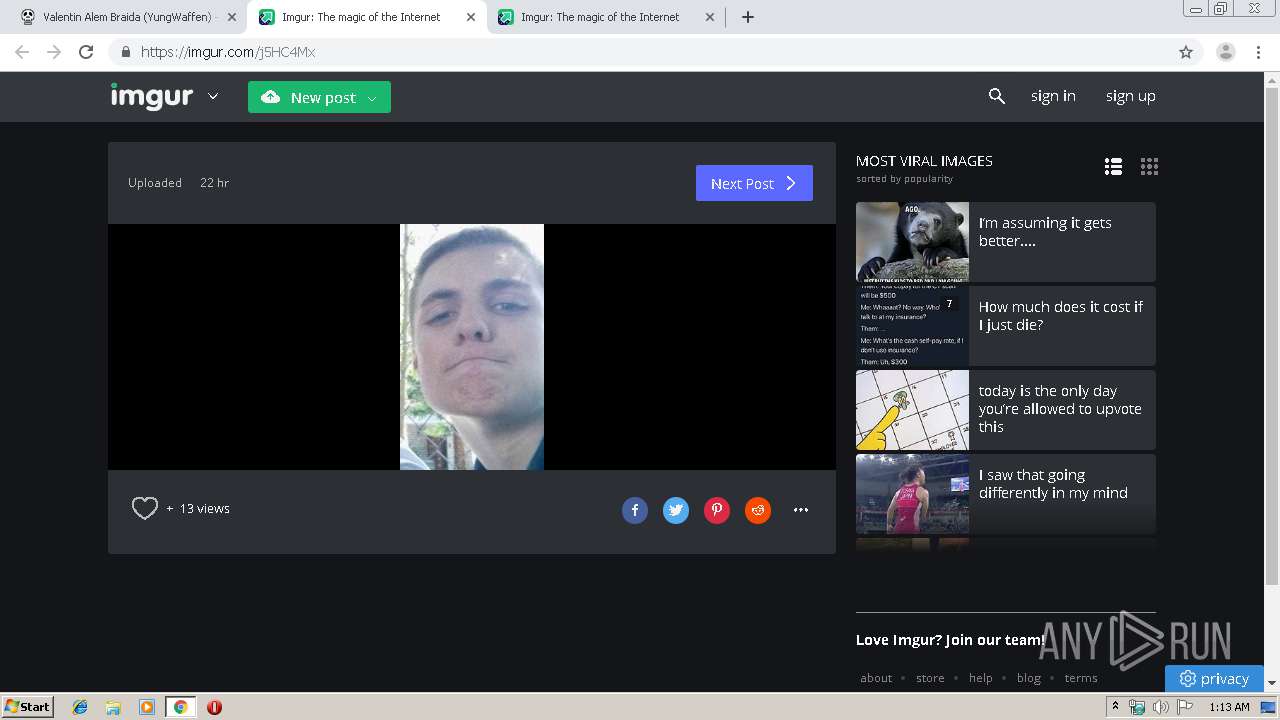Open more options ellipsis menu
This screenshot has width=1280, height=720.
tap(801, 510)
